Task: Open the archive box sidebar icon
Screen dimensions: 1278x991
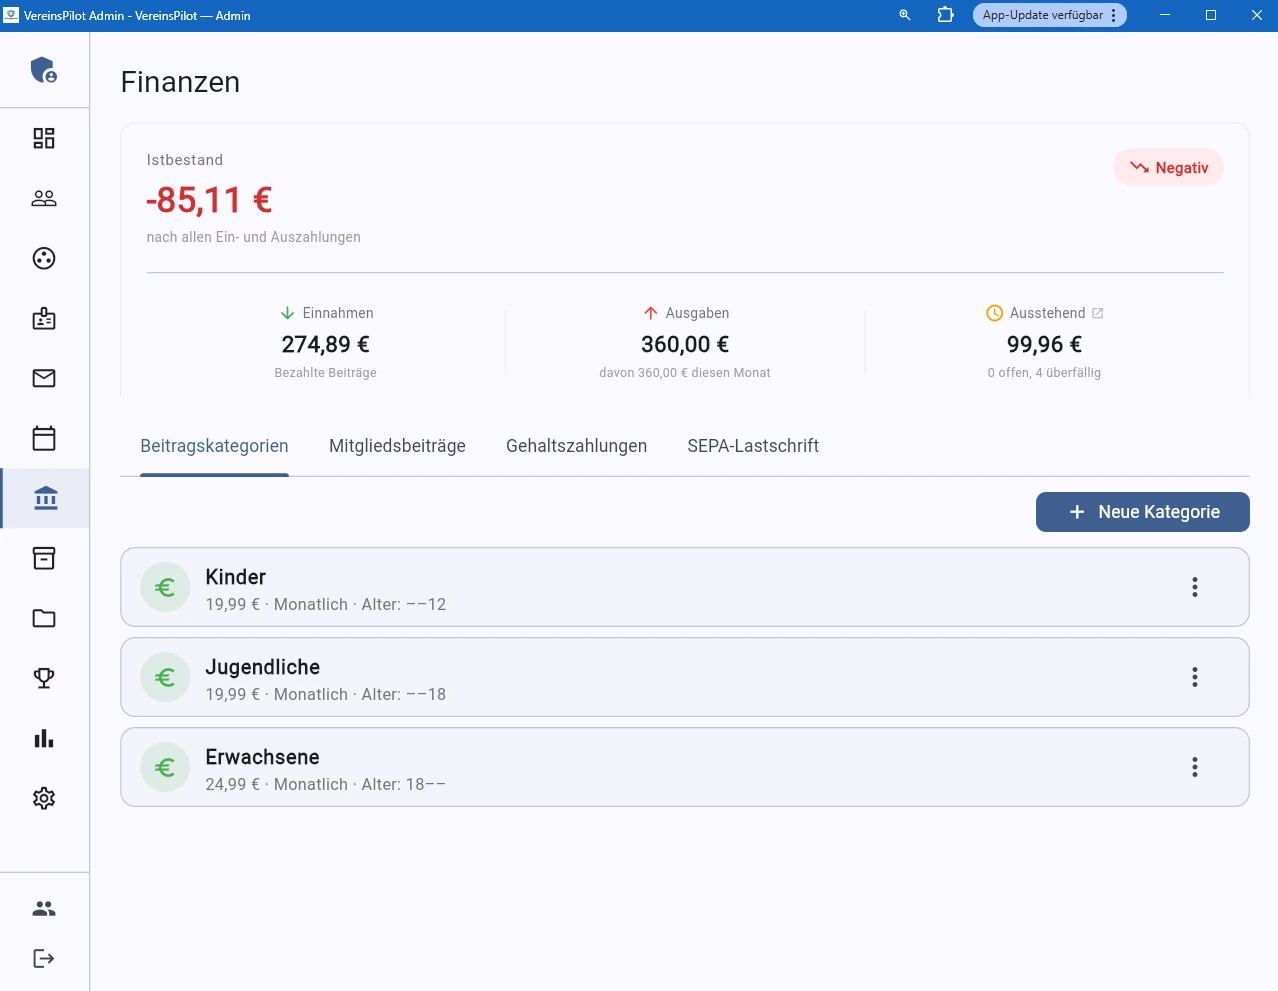Action: (43, 558)
